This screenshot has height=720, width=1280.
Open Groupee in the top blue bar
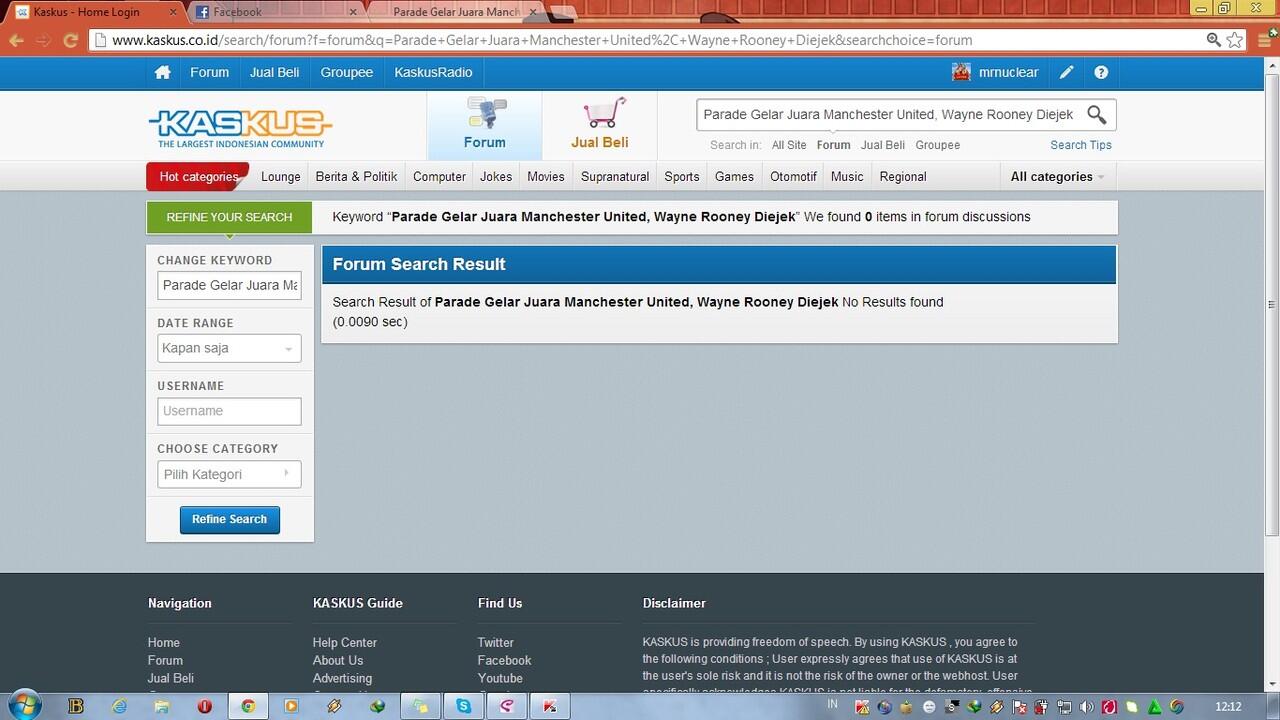click(x=347, y=72)
